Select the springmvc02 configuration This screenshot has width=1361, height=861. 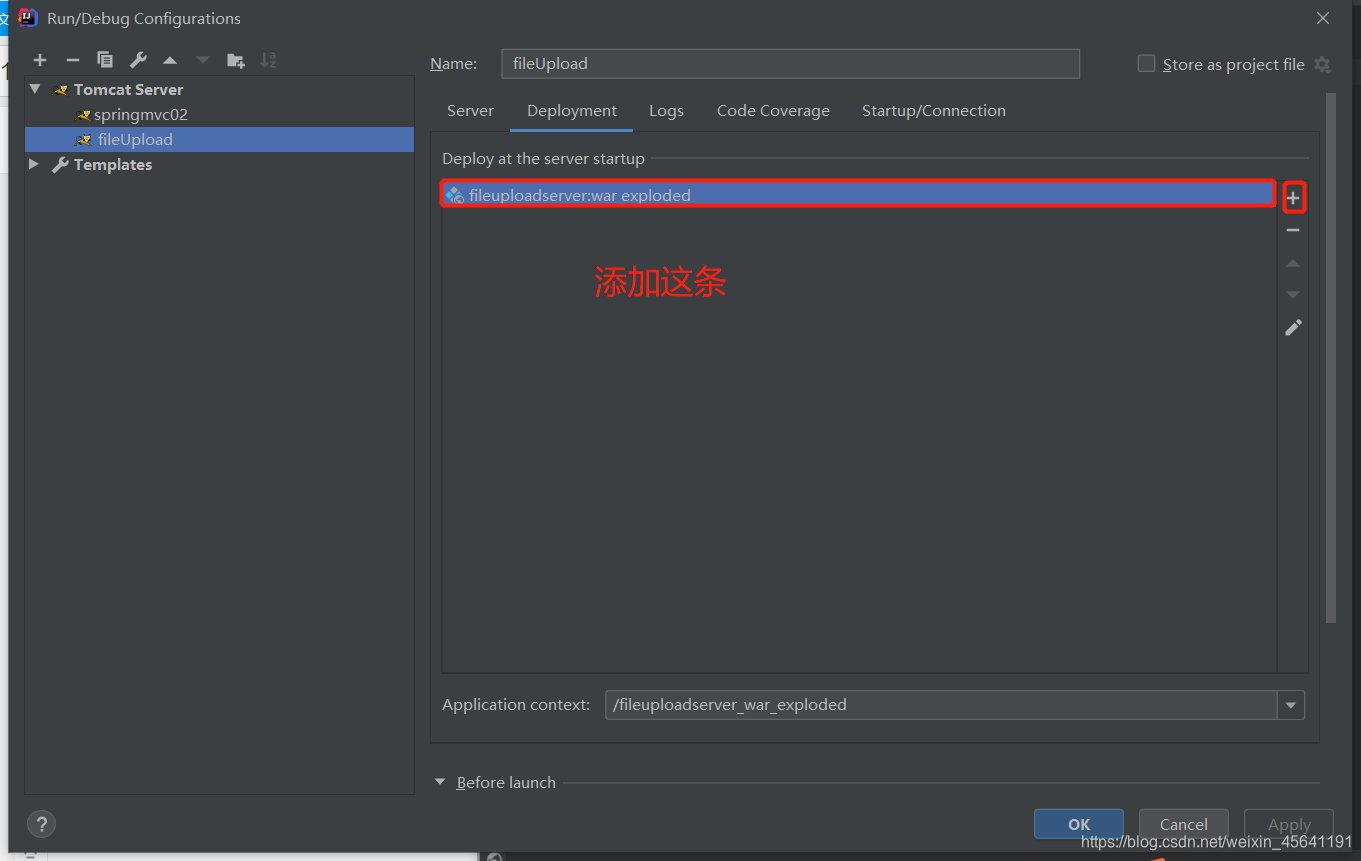[x=219, y=114]
